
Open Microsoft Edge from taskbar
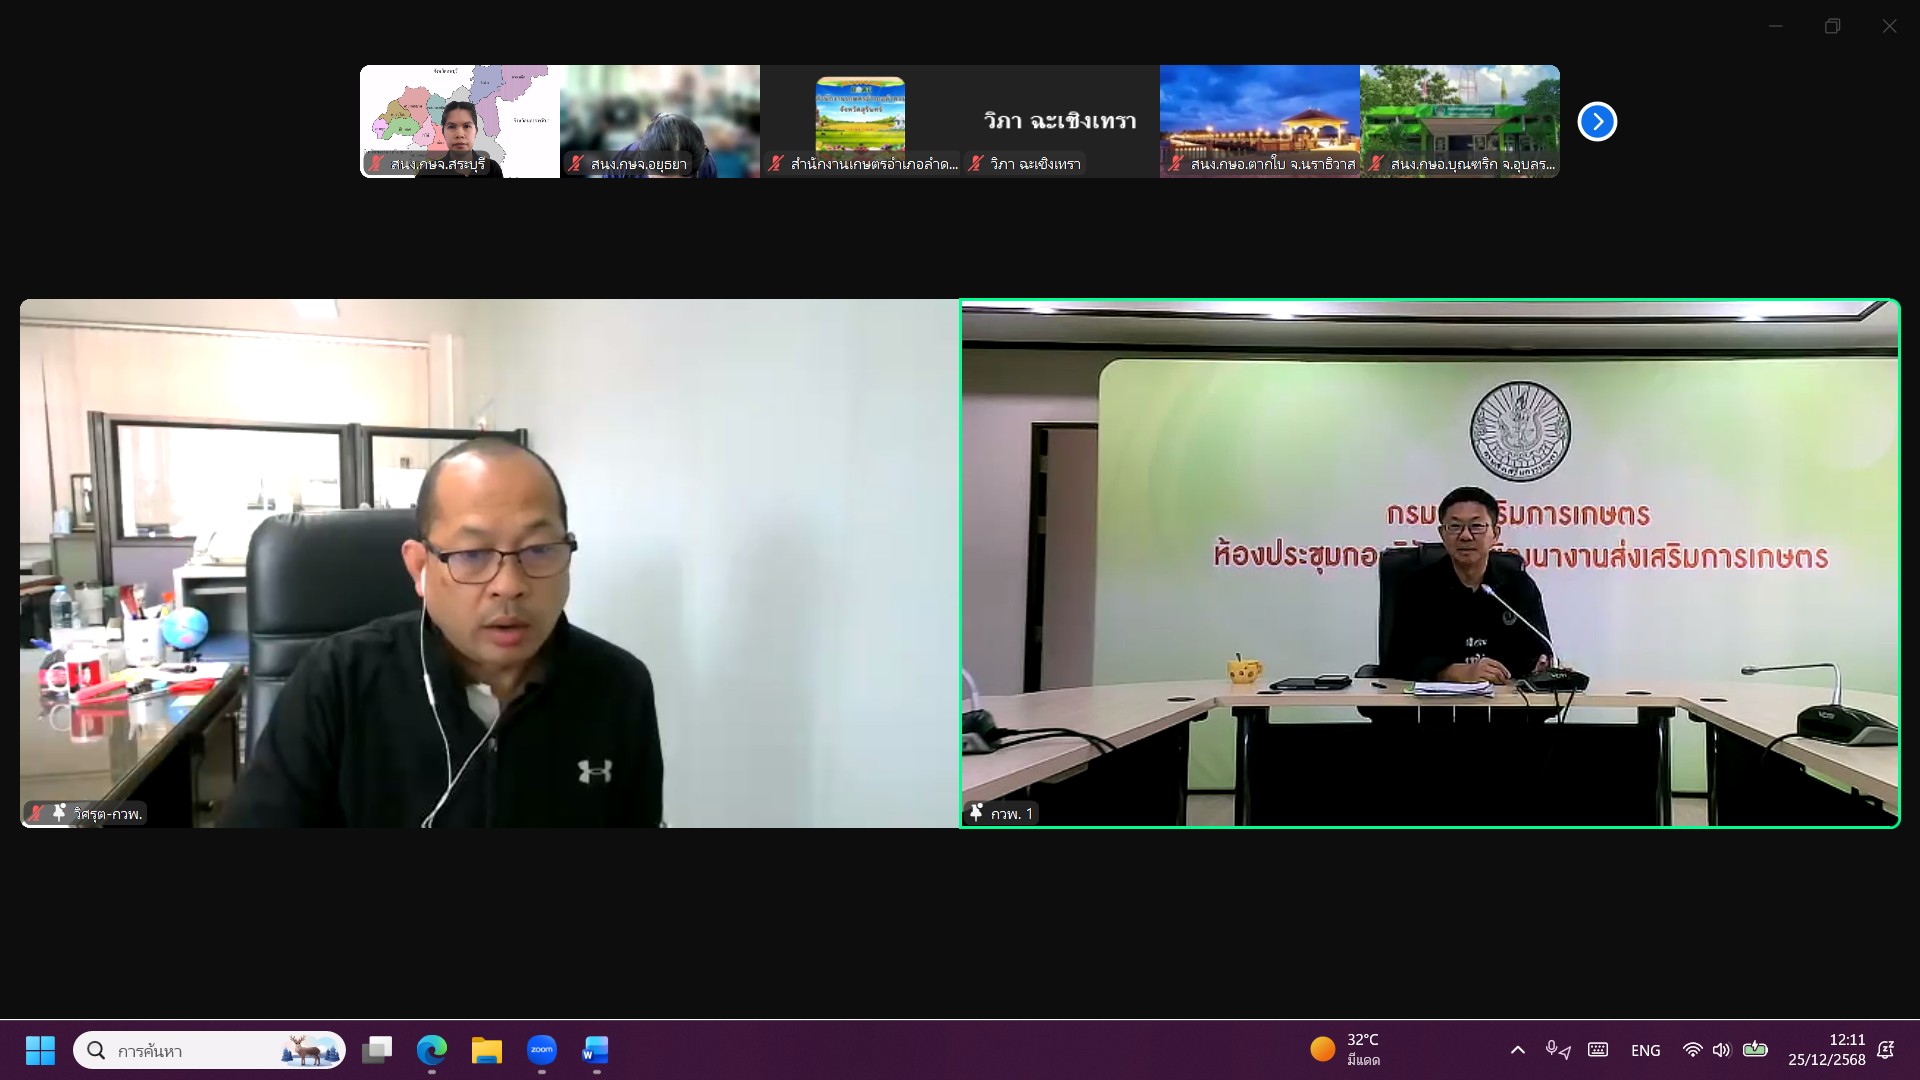[x=432, y=1050]
